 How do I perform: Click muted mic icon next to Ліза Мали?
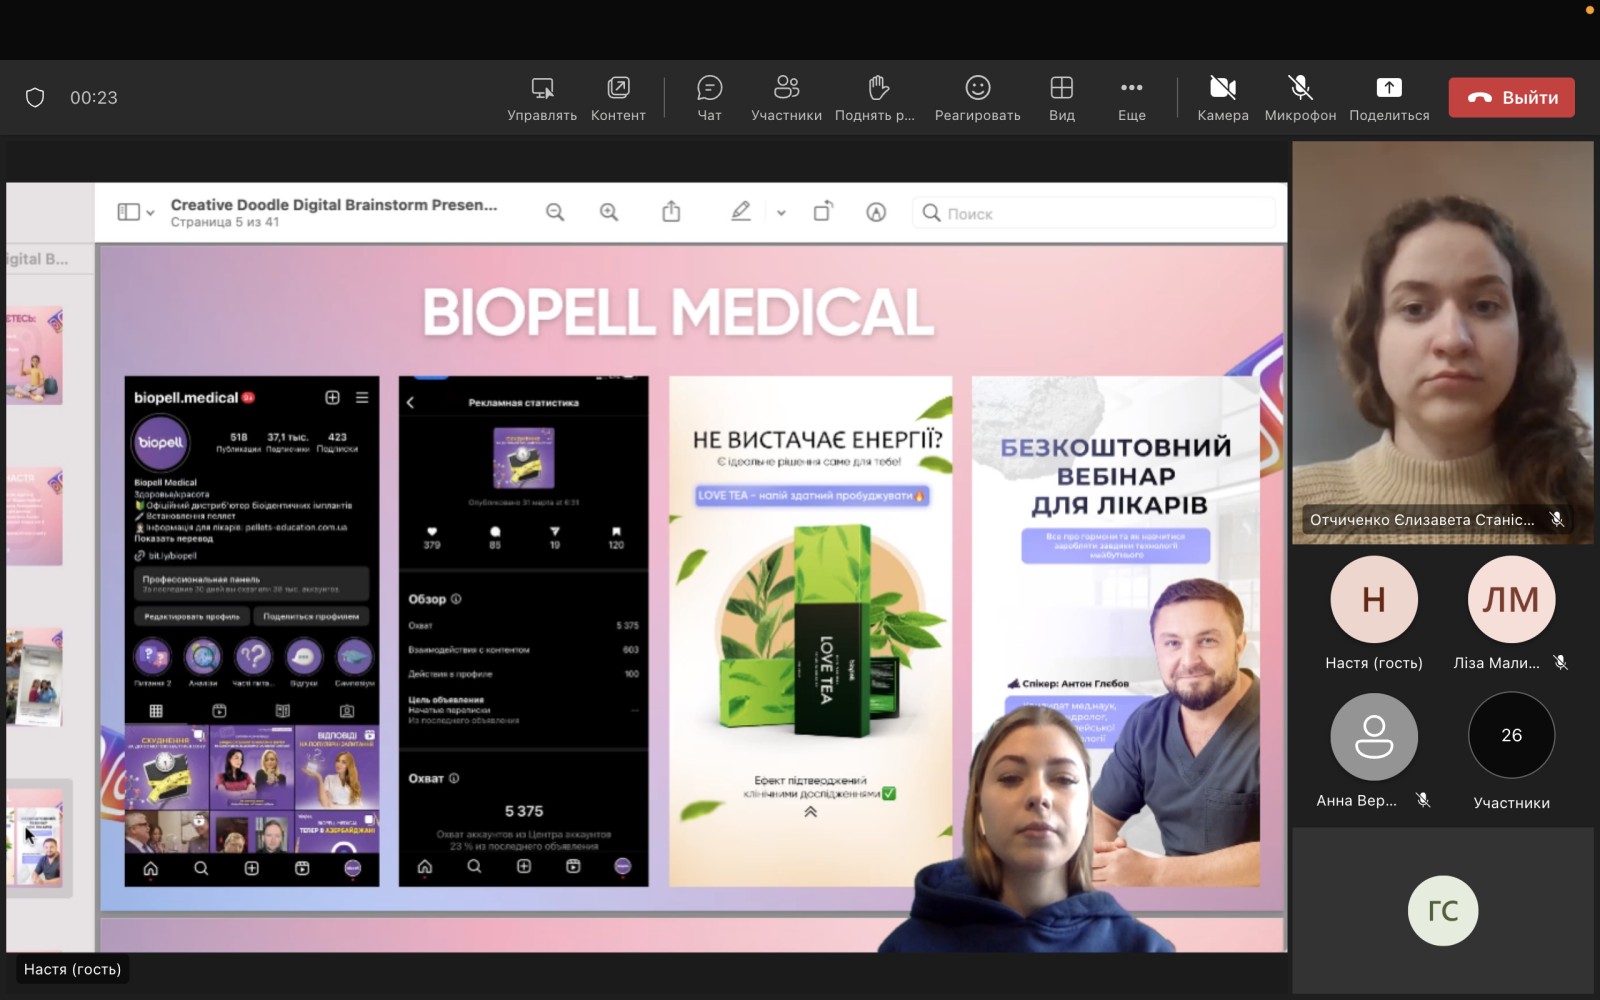[x=1561, y=662]
